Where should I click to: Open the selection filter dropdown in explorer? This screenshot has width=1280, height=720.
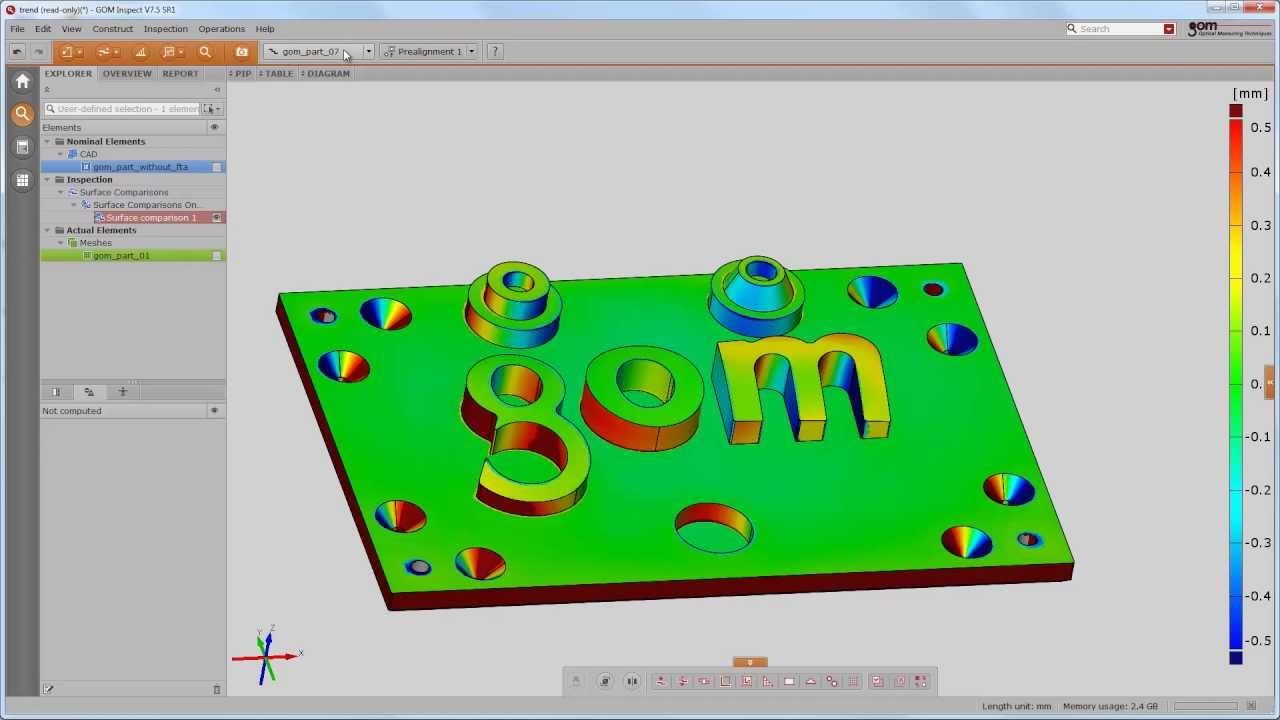[x=210, y=109]
